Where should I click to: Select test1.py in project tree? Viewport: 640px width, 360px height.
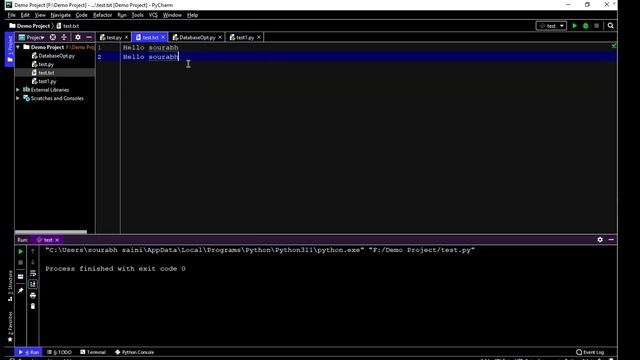point(44,81)
